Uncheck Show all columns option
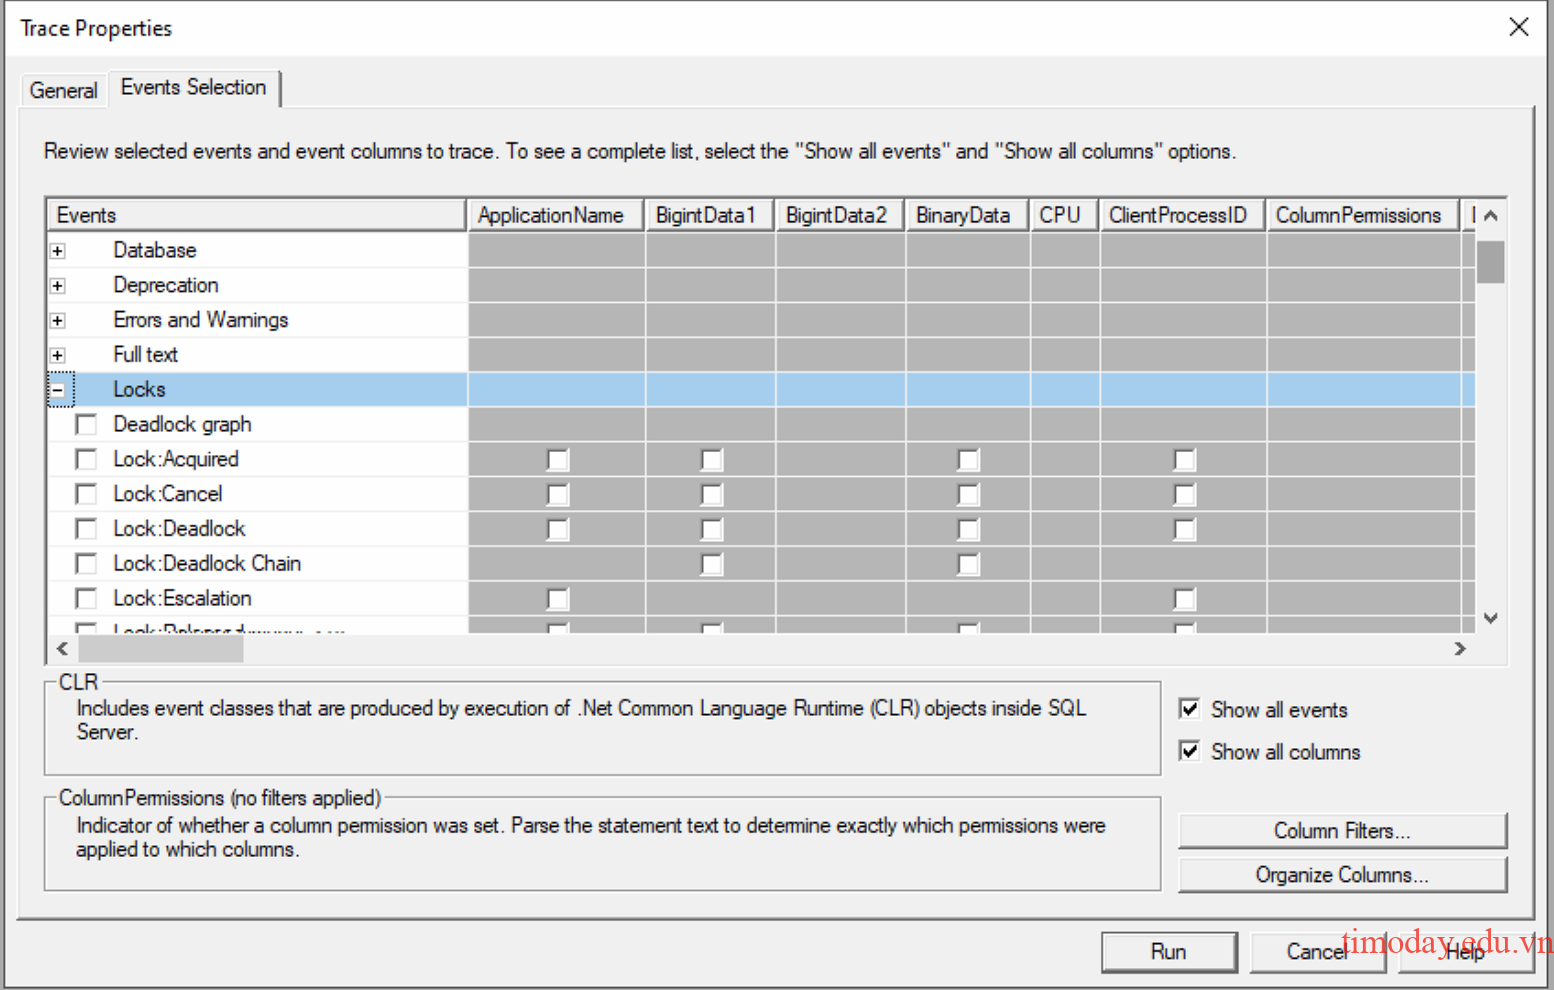 [x=1190, y=751]
